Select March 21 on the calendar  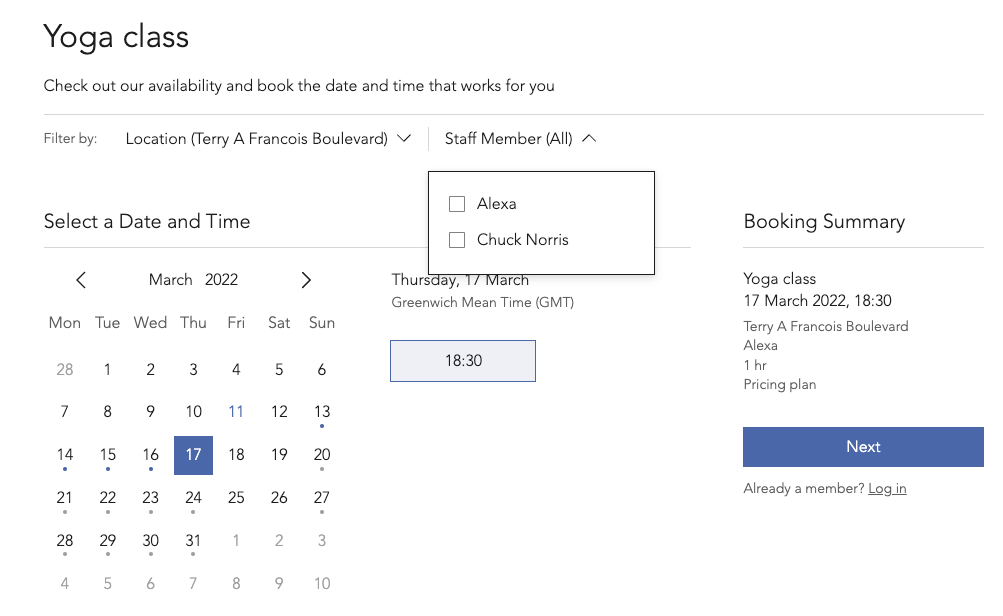(65, 498)
